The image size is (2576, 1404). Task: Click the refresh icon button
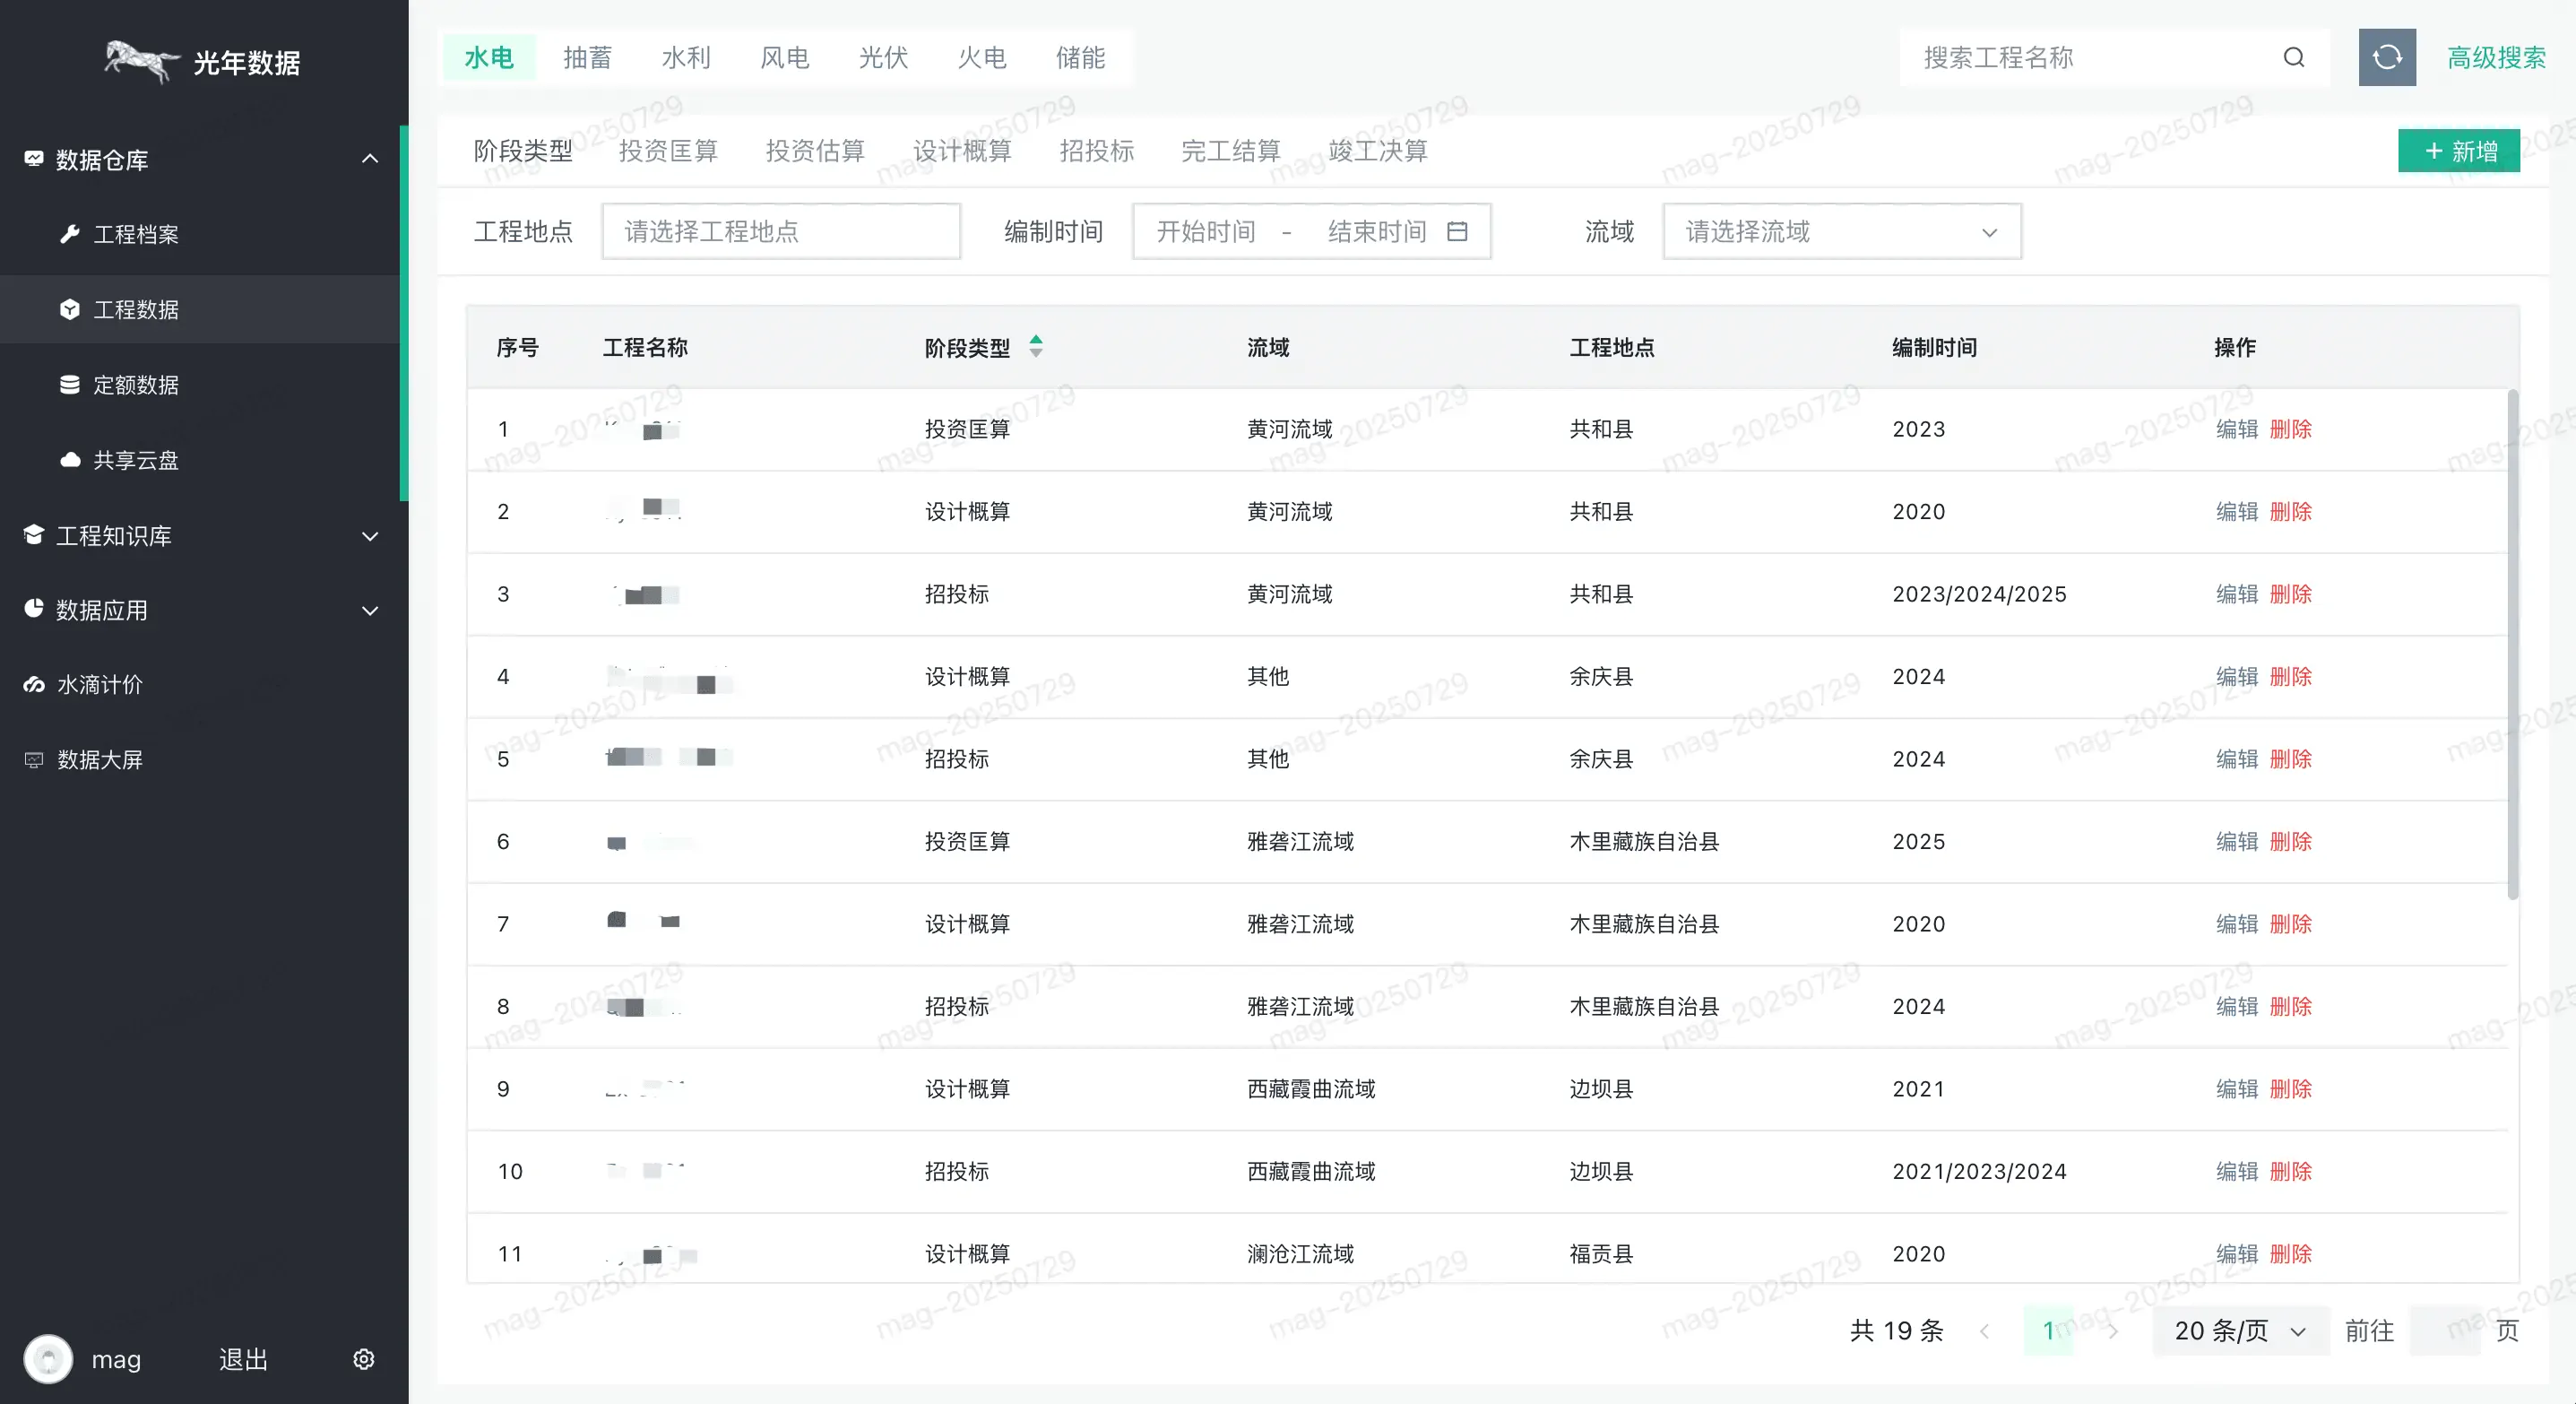pos(2386,57)
